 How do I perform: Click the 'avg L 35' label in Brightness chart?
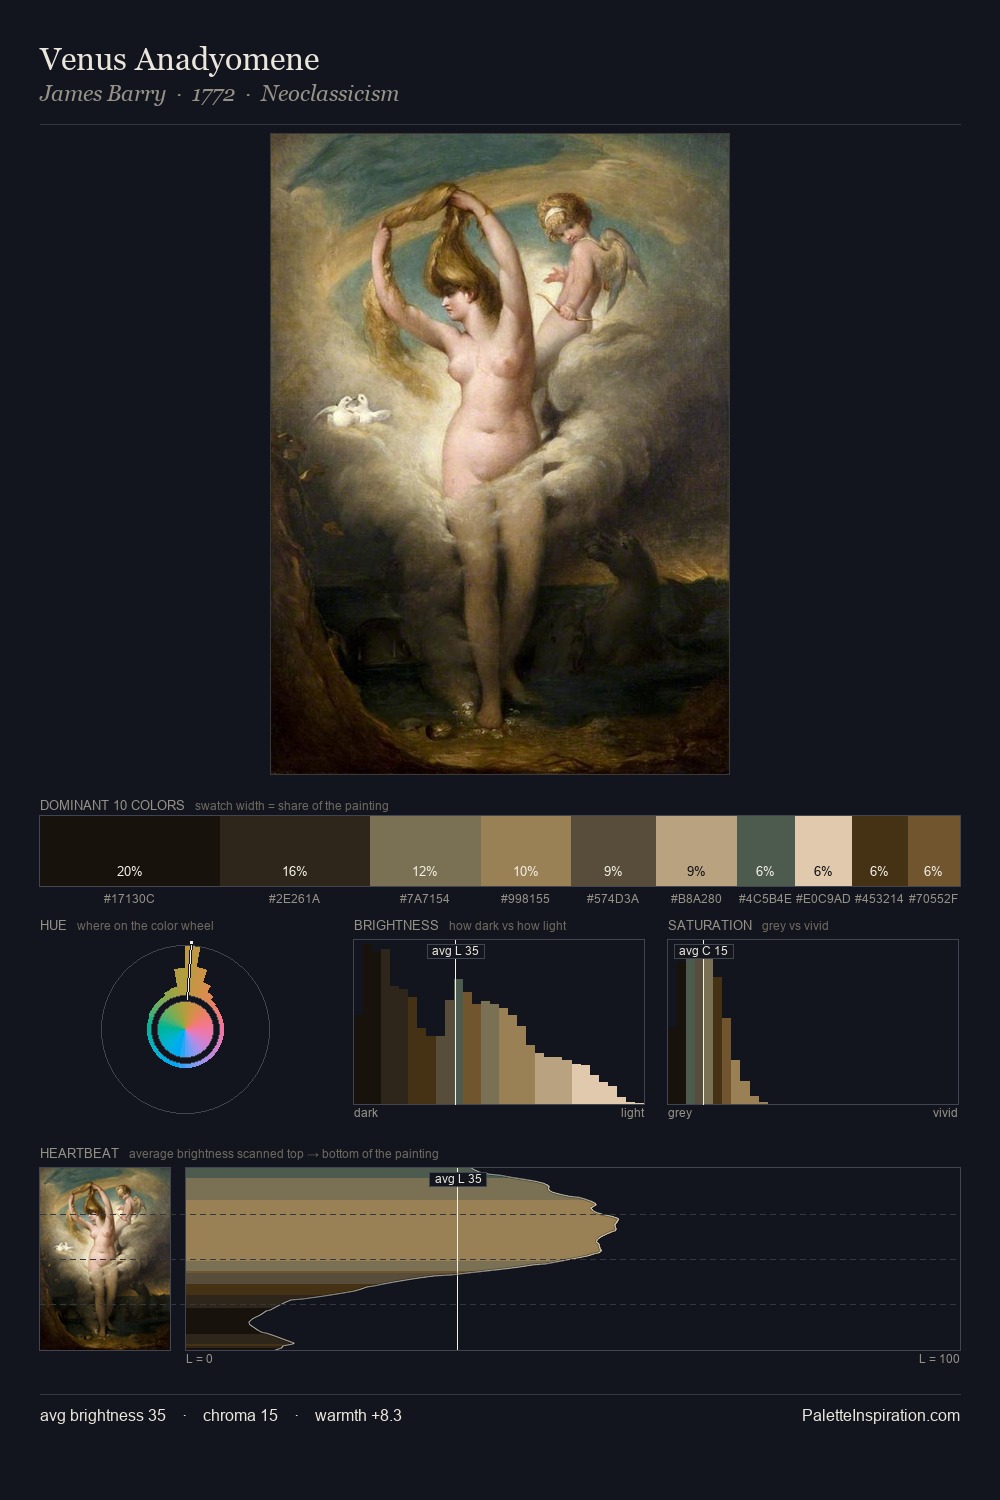456,951
